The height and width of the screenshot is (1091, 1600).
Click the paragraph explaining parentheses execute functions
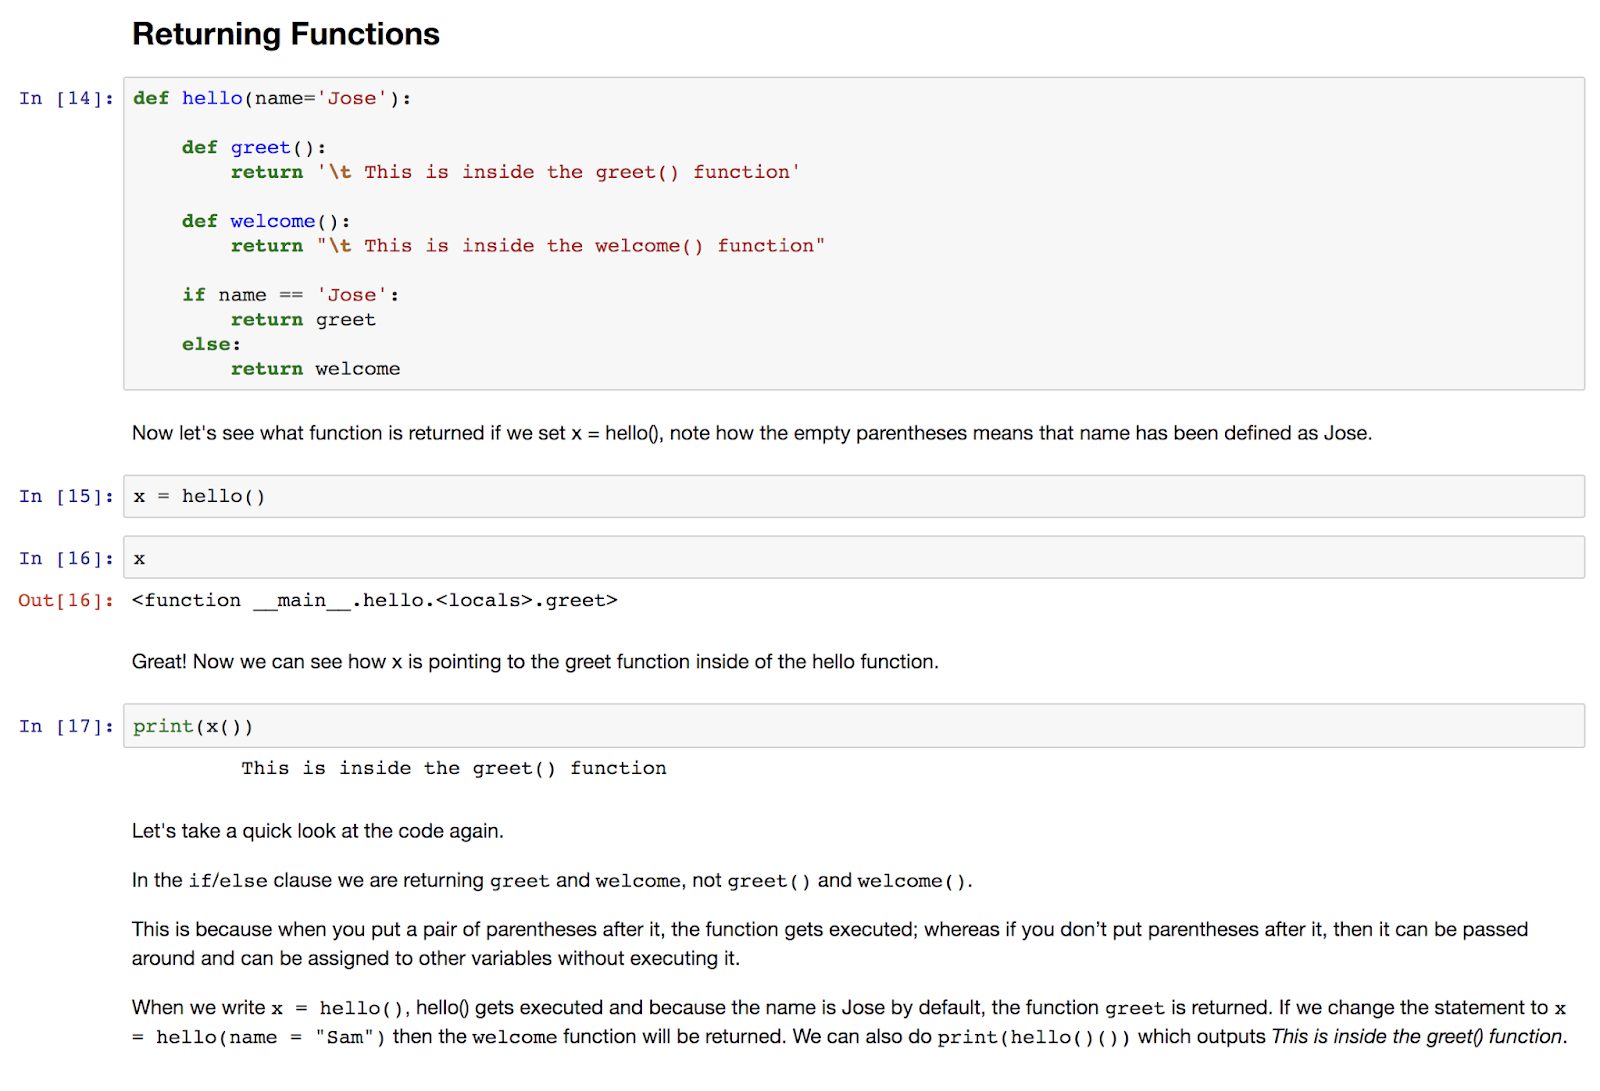tap(800, 943)
